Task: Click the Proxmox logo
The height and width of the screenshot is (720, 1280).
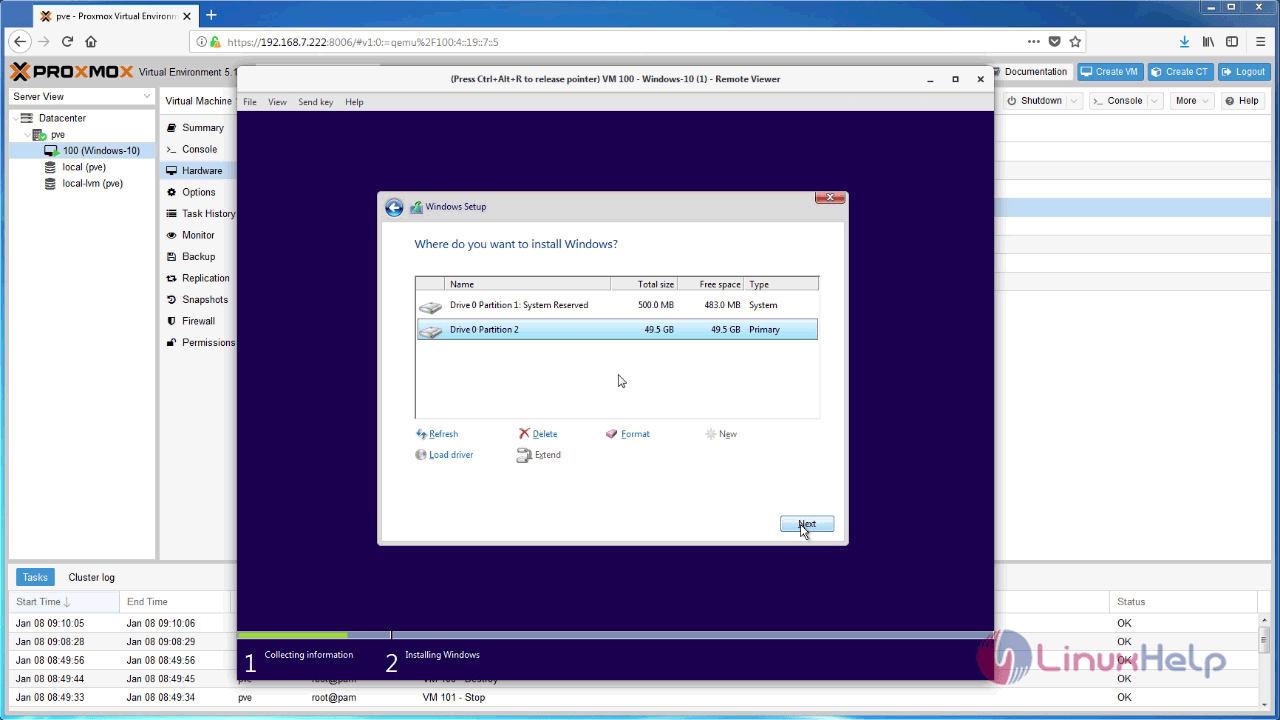Action: tap(71, 72)
